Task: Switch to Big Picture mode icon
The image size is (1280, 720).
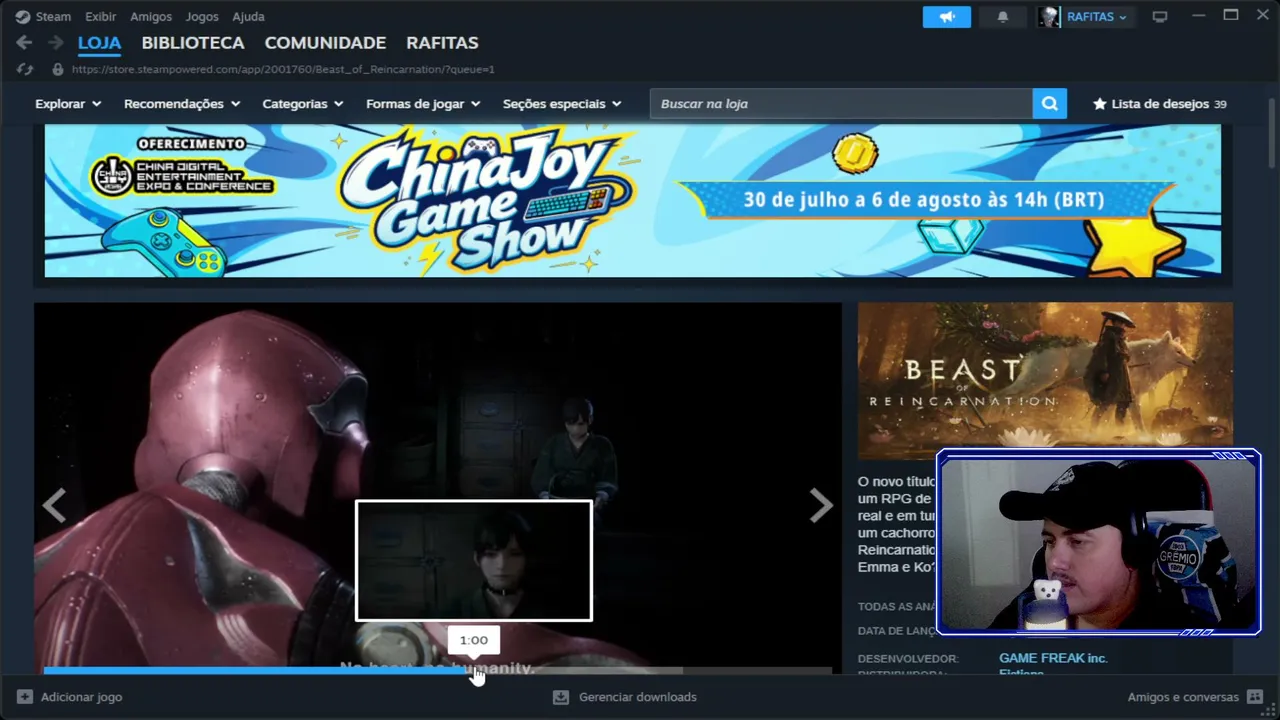Action: pos(1160,17)
